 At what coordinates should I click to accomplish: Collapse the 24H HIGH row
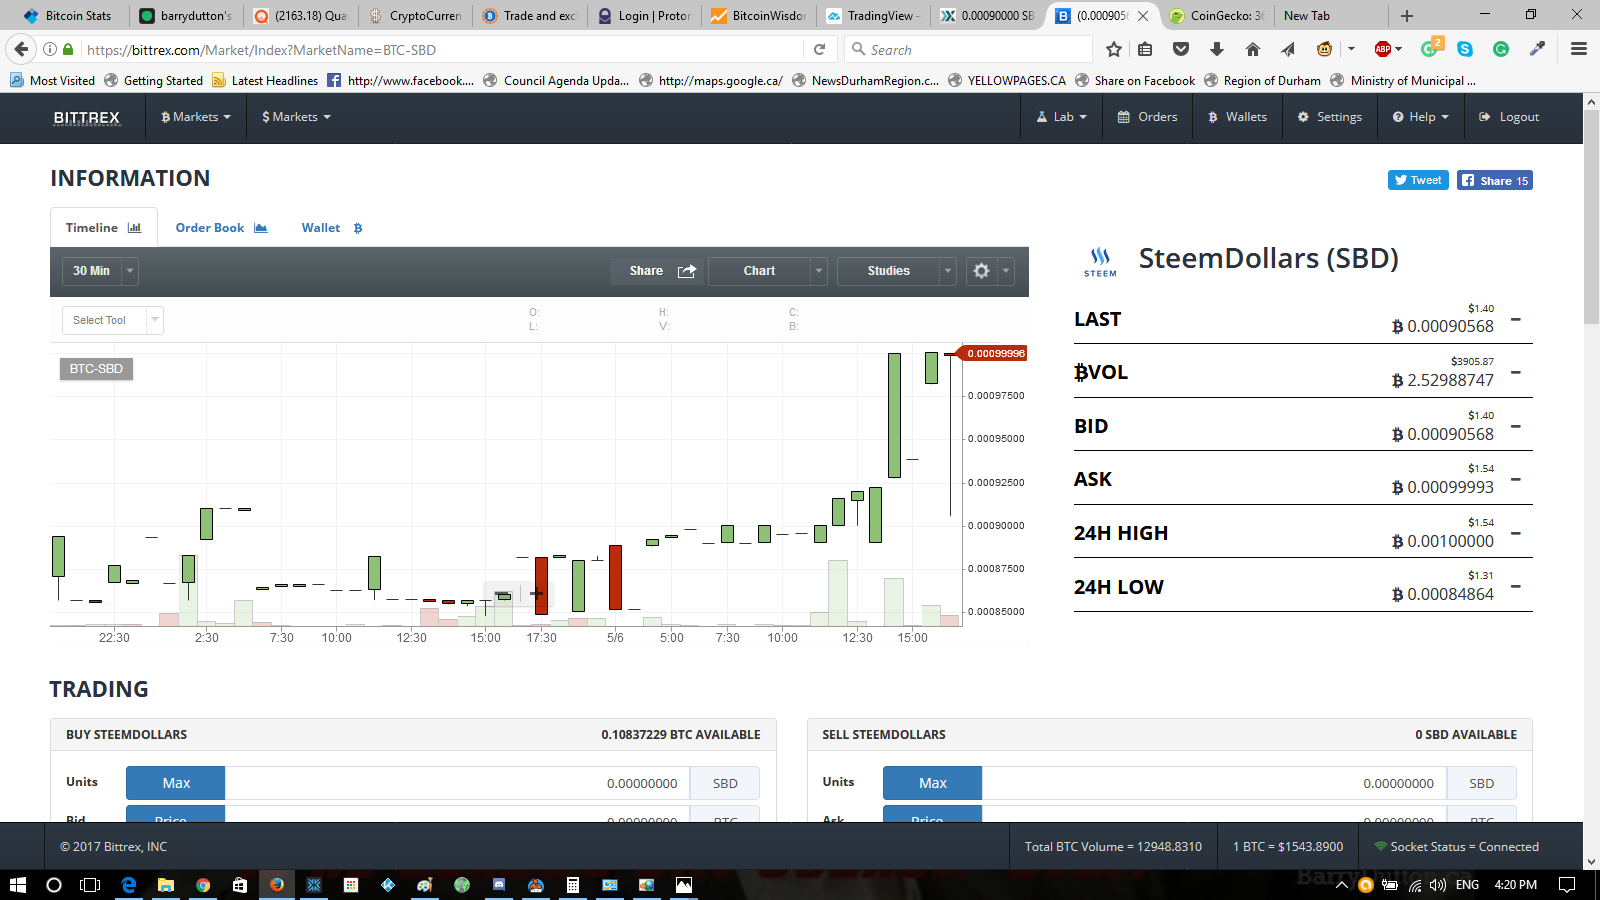click(1516, 534)
